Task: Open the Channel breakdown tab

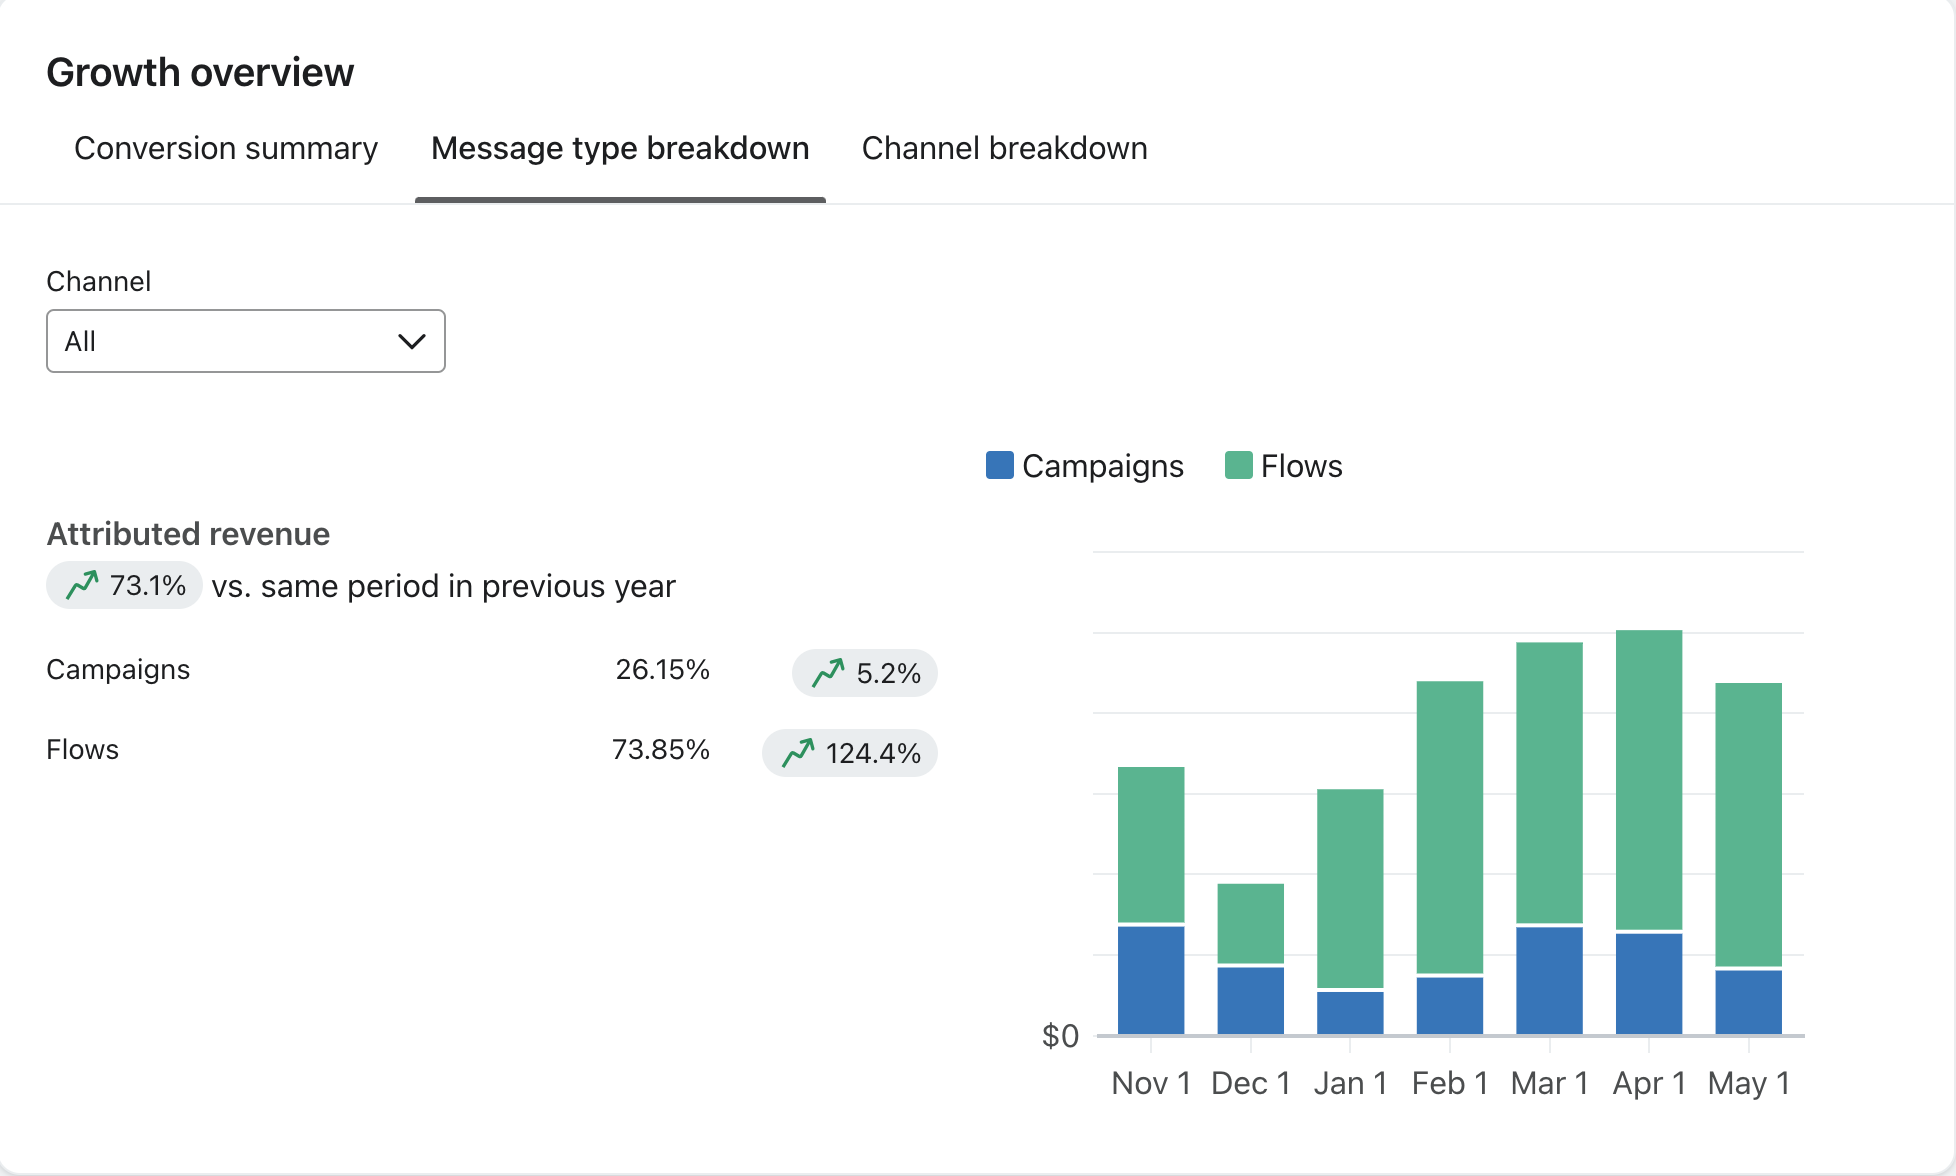Action: 1004,148
